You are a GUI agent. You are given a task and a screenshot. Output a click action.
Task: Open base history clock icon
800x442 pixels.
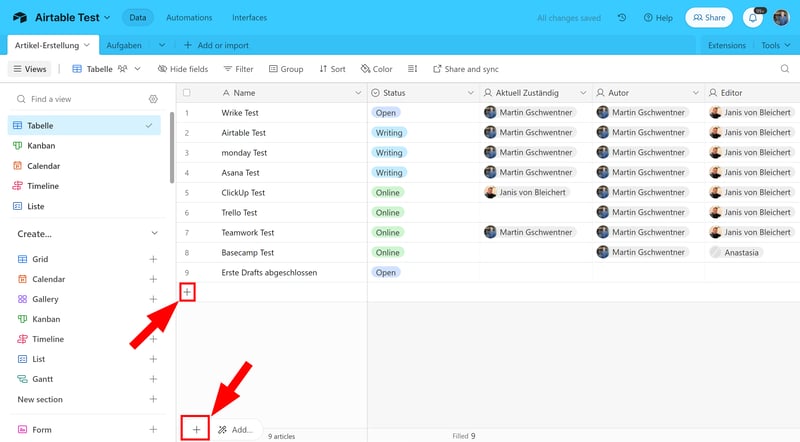pos(621,17)
